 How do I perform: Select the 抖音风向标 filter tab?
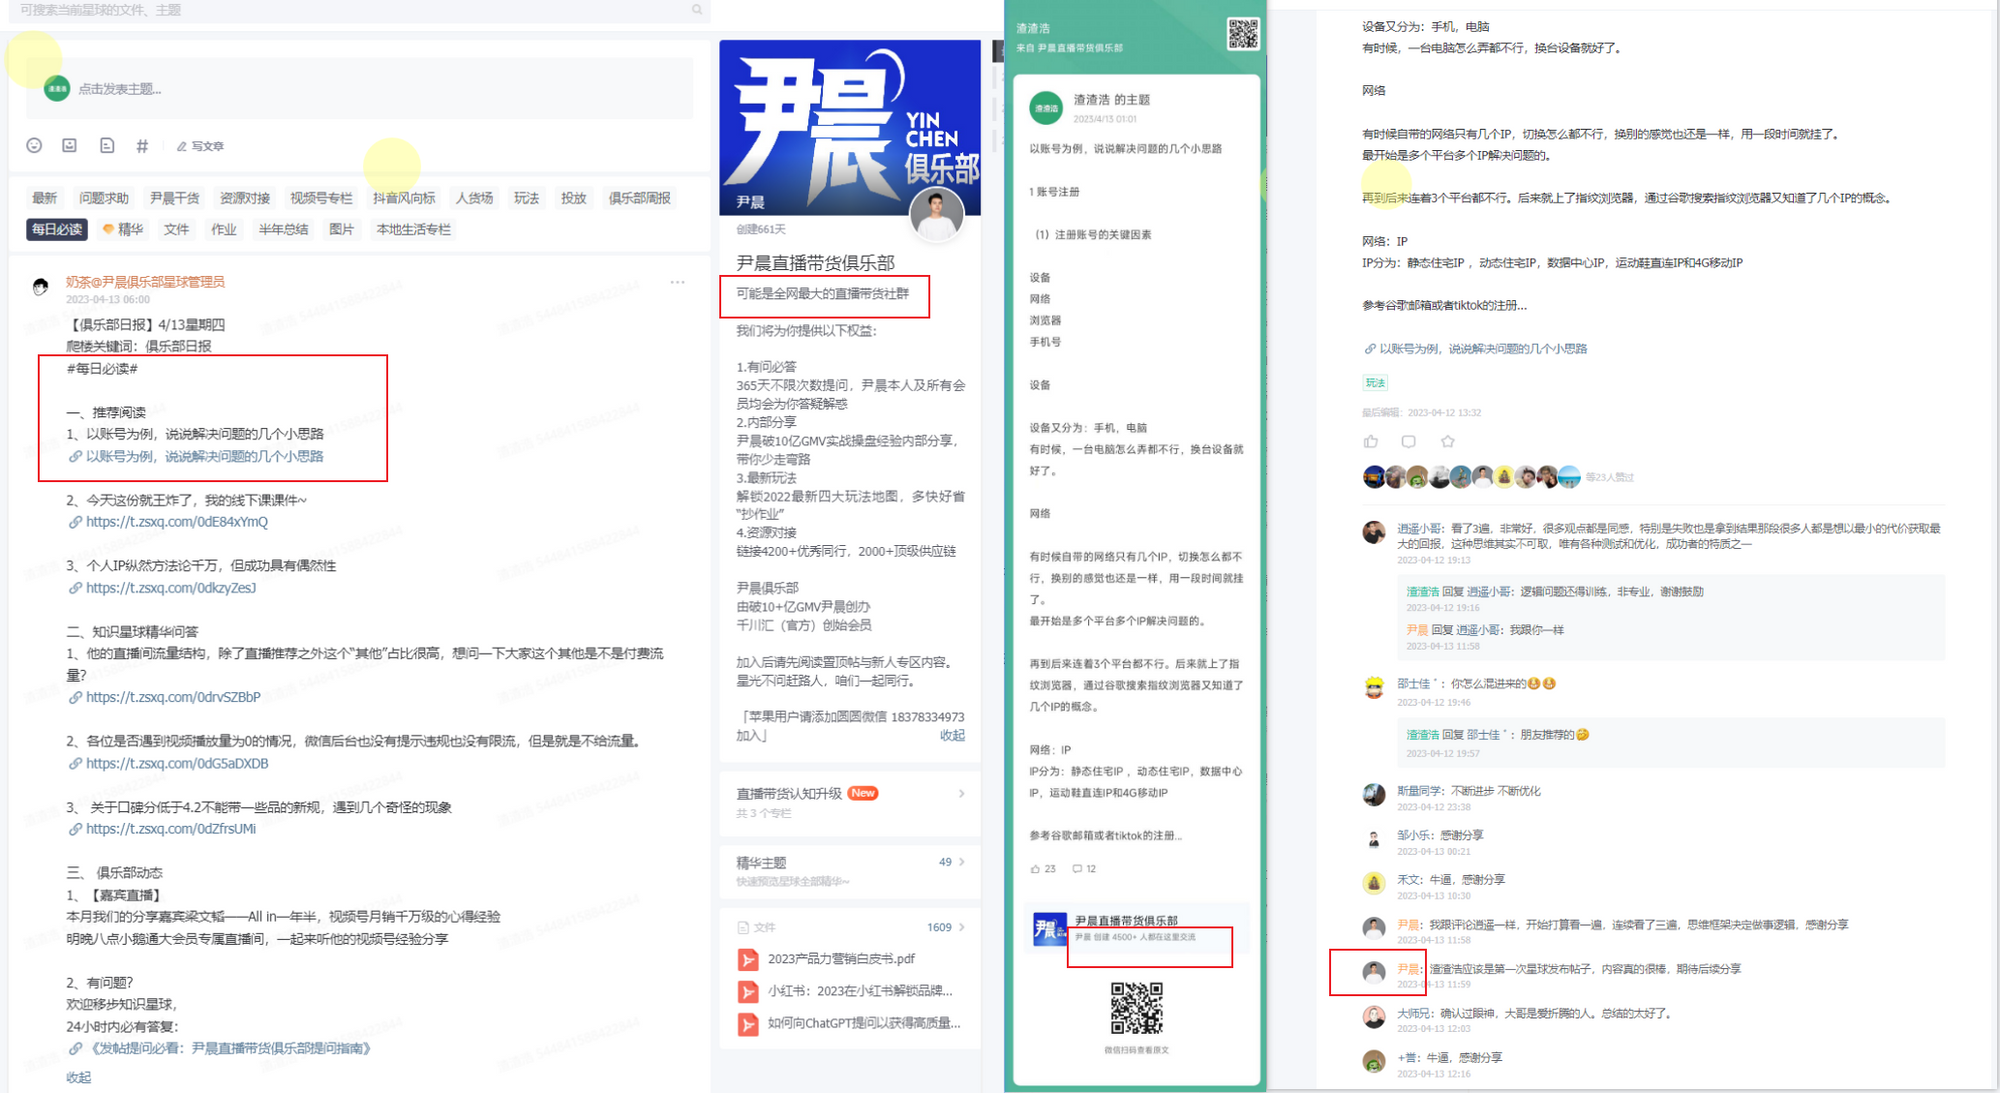click(x=404, y=198)
